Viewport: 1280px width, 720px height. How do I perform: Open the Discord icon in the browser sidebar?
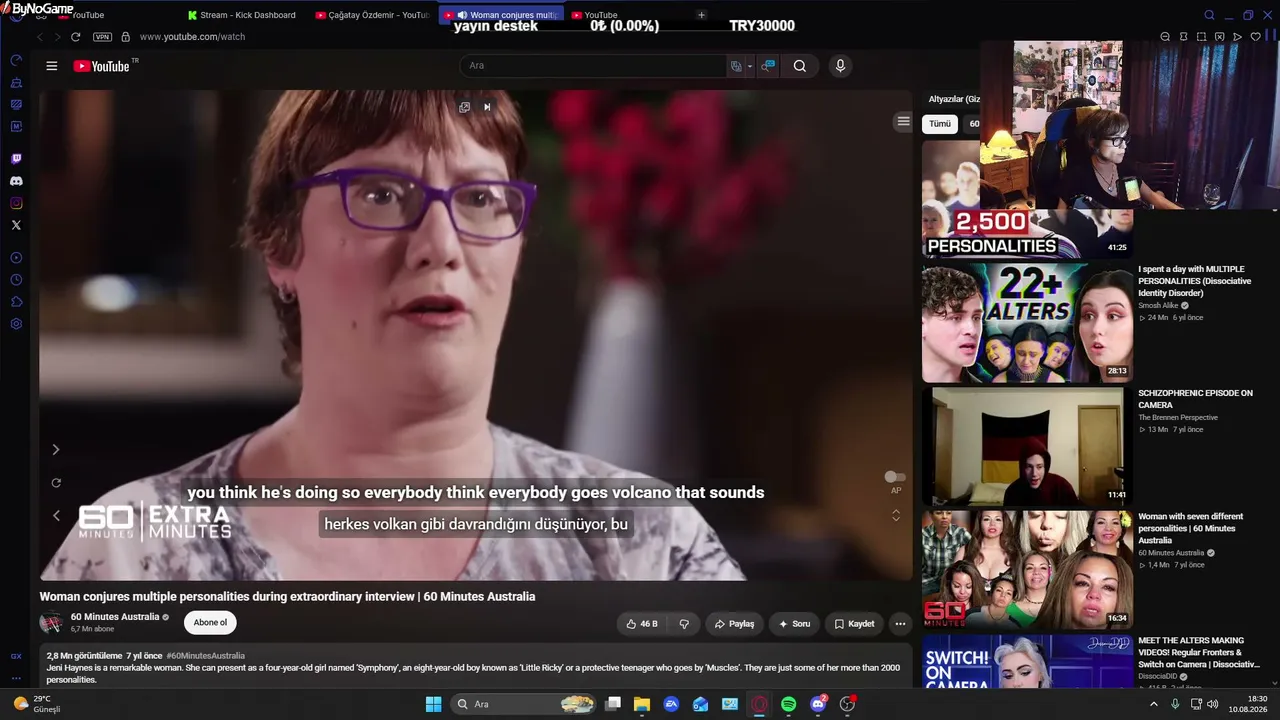16,181
